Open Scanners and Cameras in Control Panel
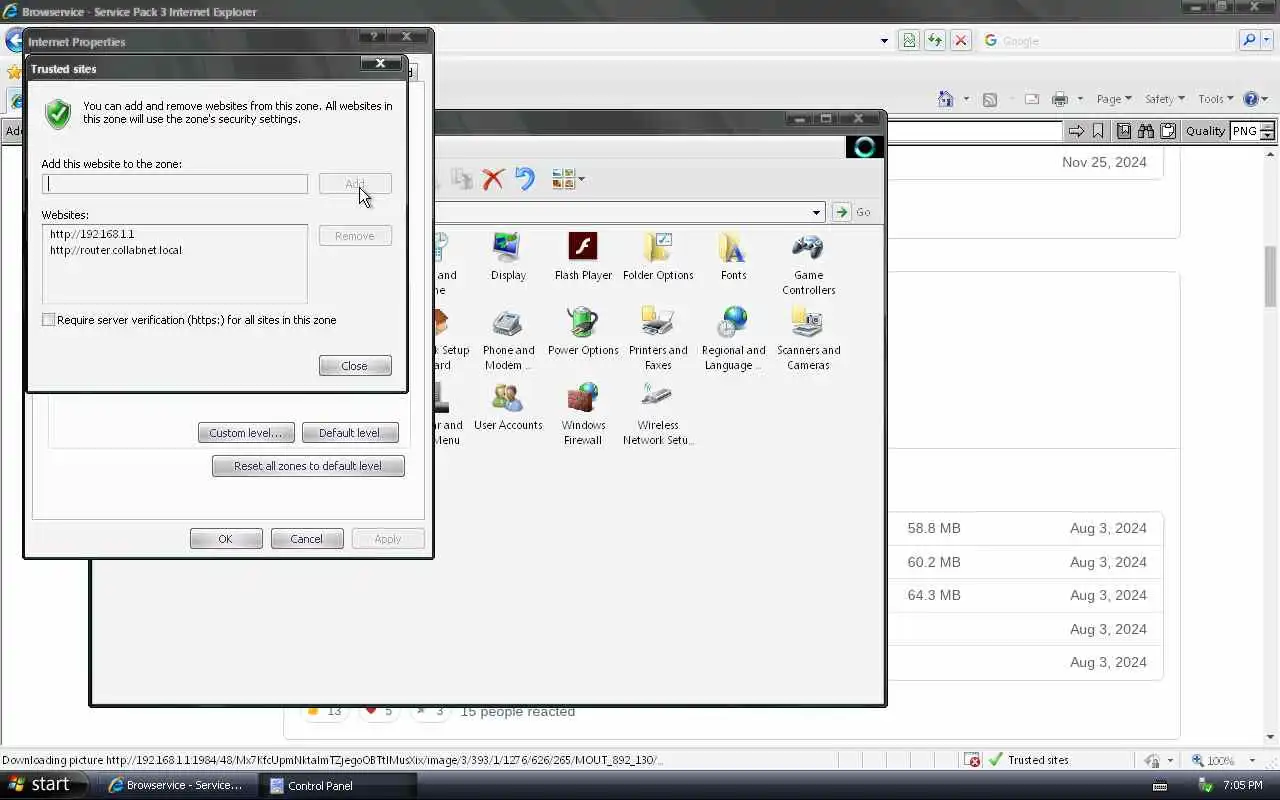The width and height of the screenshot is (1280, 800). 808,339
